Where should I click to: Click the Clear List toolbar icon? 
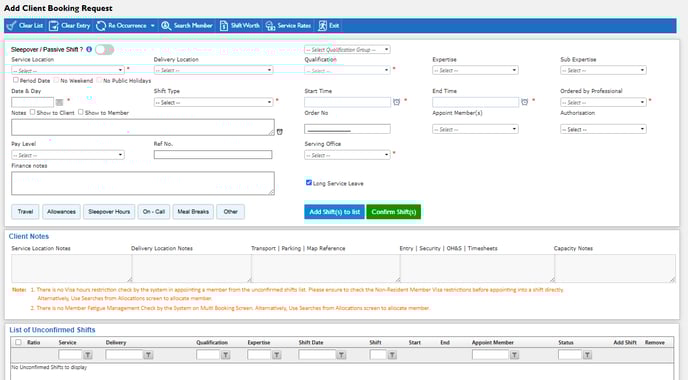click(x=12, y=26)
